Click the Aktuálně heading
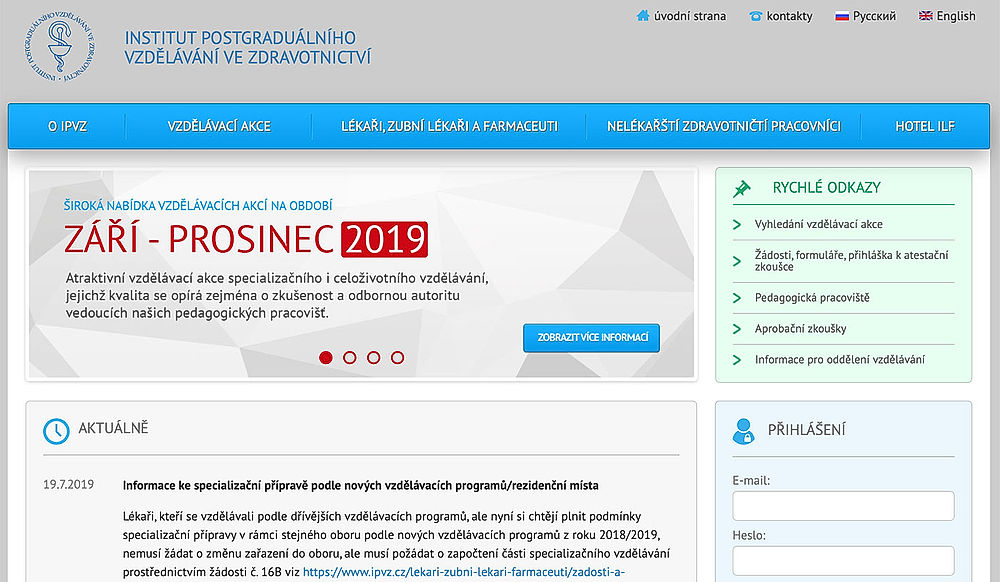The height and width of the screenshot is (582, 1000). [x=113, y=428]
